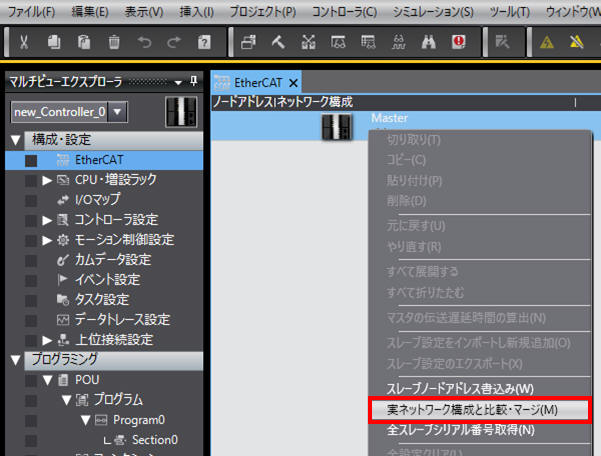601x456 pixels.
Task: Open the シミュレーション(S) menu
Action: point(433,12)
